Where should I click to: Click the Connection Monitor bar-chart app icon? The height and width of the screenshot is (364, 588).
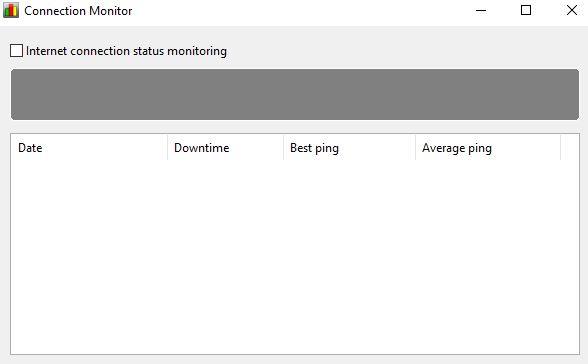pyautogui.click(x=11, y=10)
